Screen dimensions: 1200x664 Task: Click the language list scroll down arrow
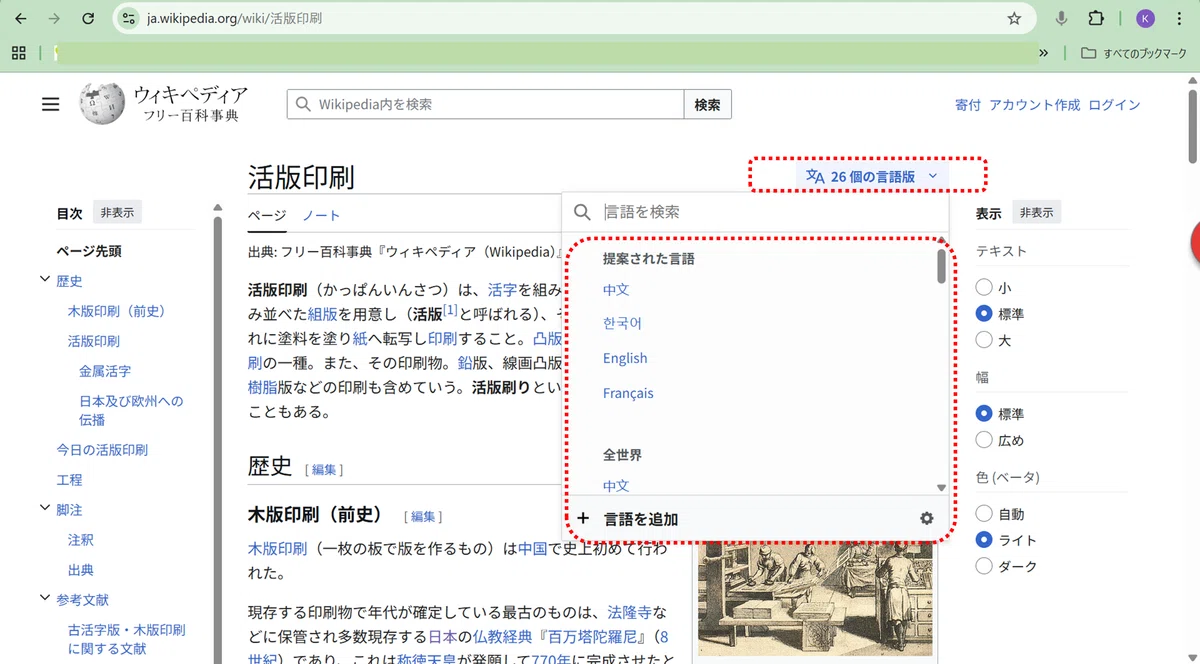pos(941,487)
